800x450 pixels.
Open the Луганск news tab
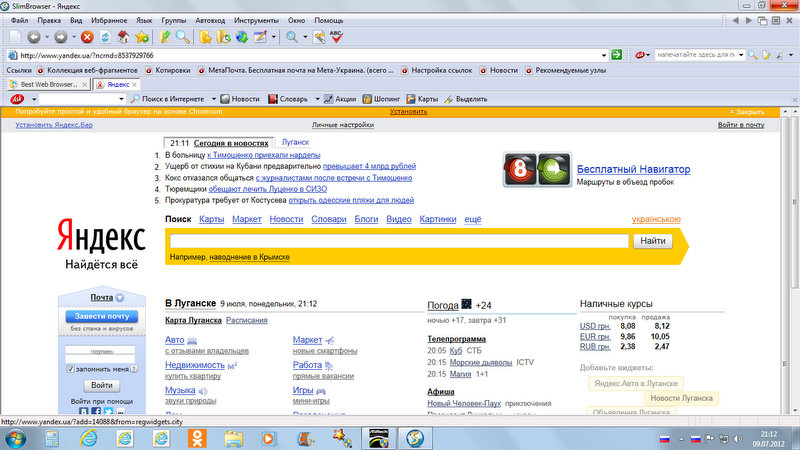(295, 142)
